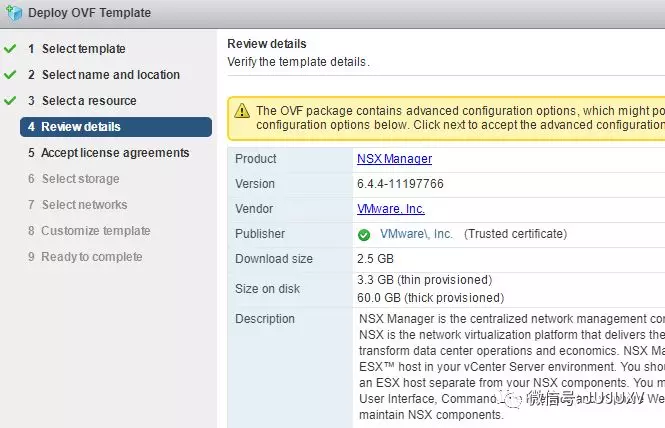Image resolution: width=665 pixels, height=428 pixels.
Task: Open the VMware, Inc. vendor link
Action: (391, 209)
